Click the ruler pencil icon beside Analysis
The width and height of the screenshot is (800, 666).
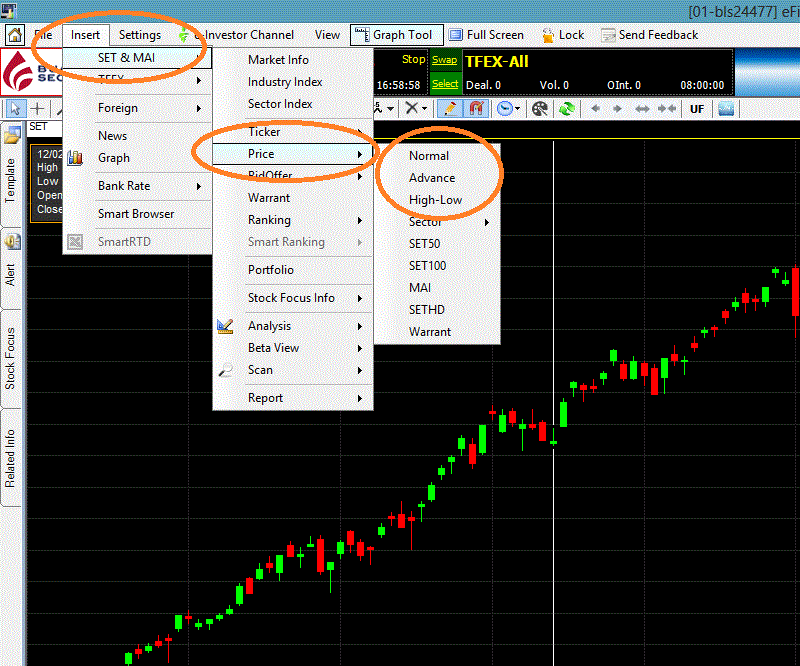225,326
